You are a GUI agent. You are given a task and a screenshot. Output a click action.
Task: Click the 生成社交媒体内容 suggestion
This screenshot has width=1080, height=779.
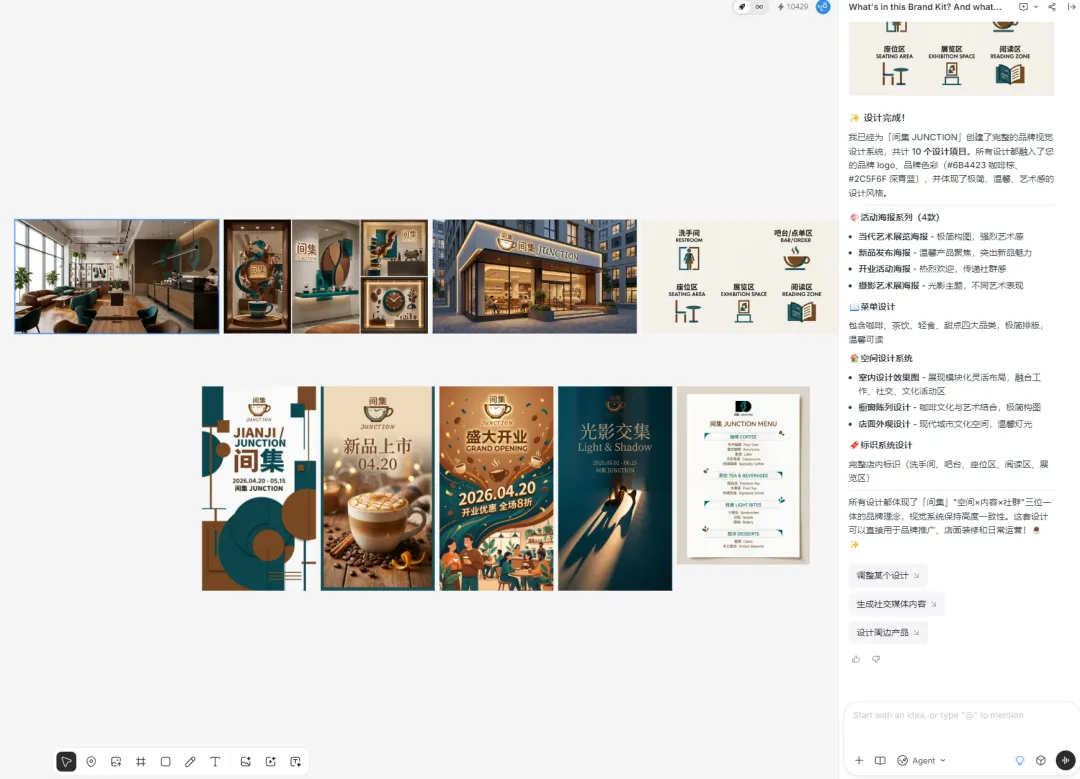[x=896, y=604]
